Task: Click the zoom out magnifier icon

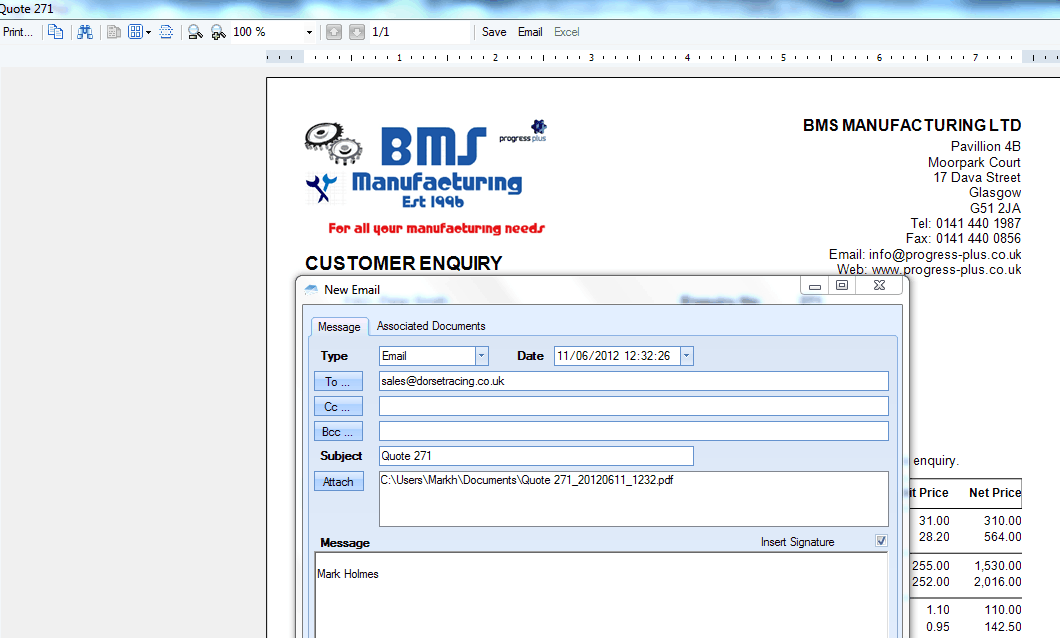Action: pos(196,32)
